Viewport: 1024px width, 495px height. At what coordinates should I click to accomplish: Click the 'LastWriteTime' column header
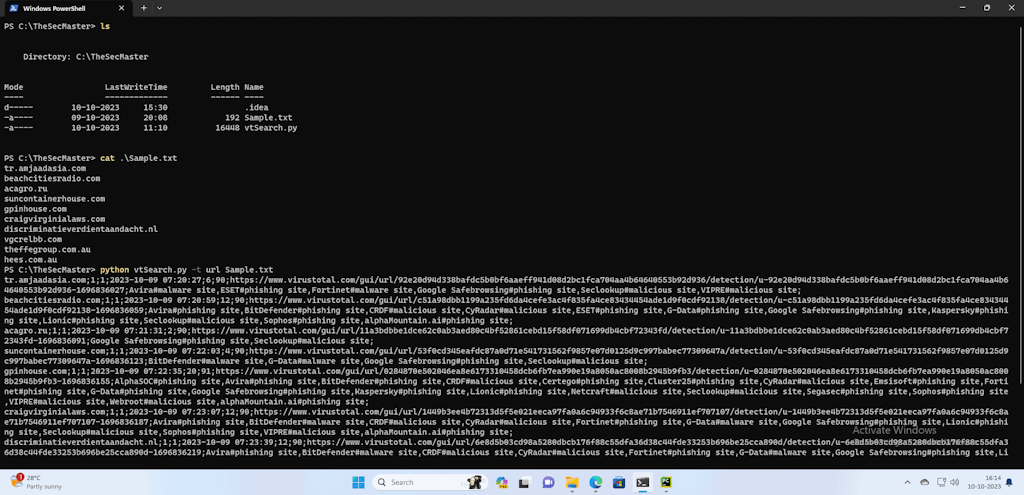pos(136,87)
